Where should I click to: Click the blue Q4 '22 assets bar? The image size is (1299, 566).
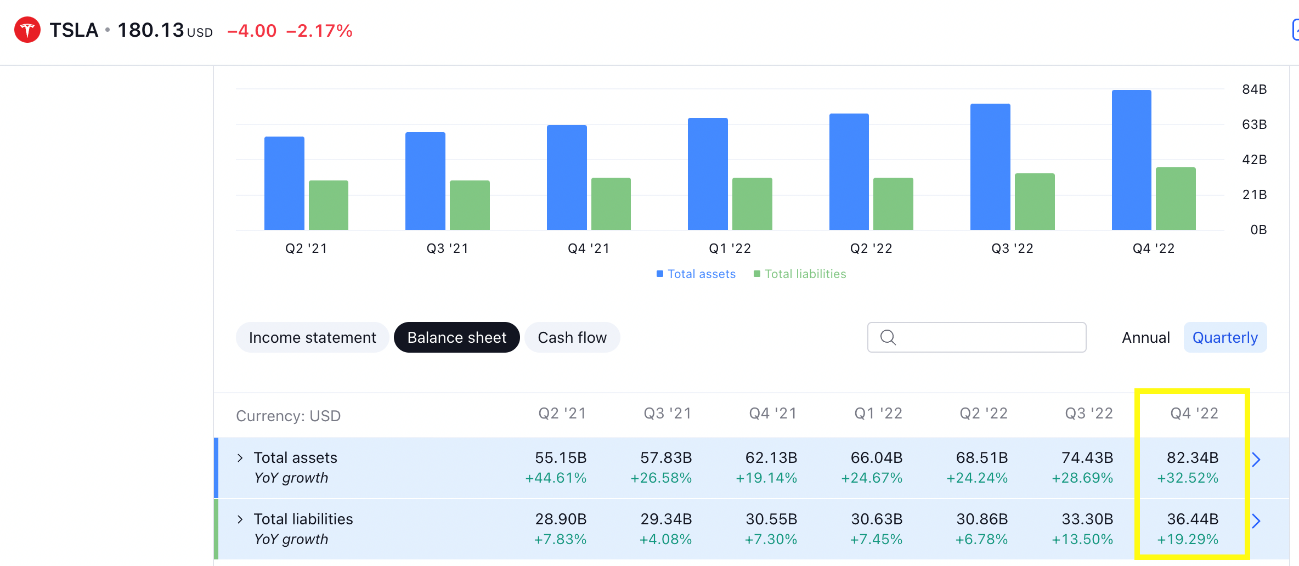pos(1131,160)
